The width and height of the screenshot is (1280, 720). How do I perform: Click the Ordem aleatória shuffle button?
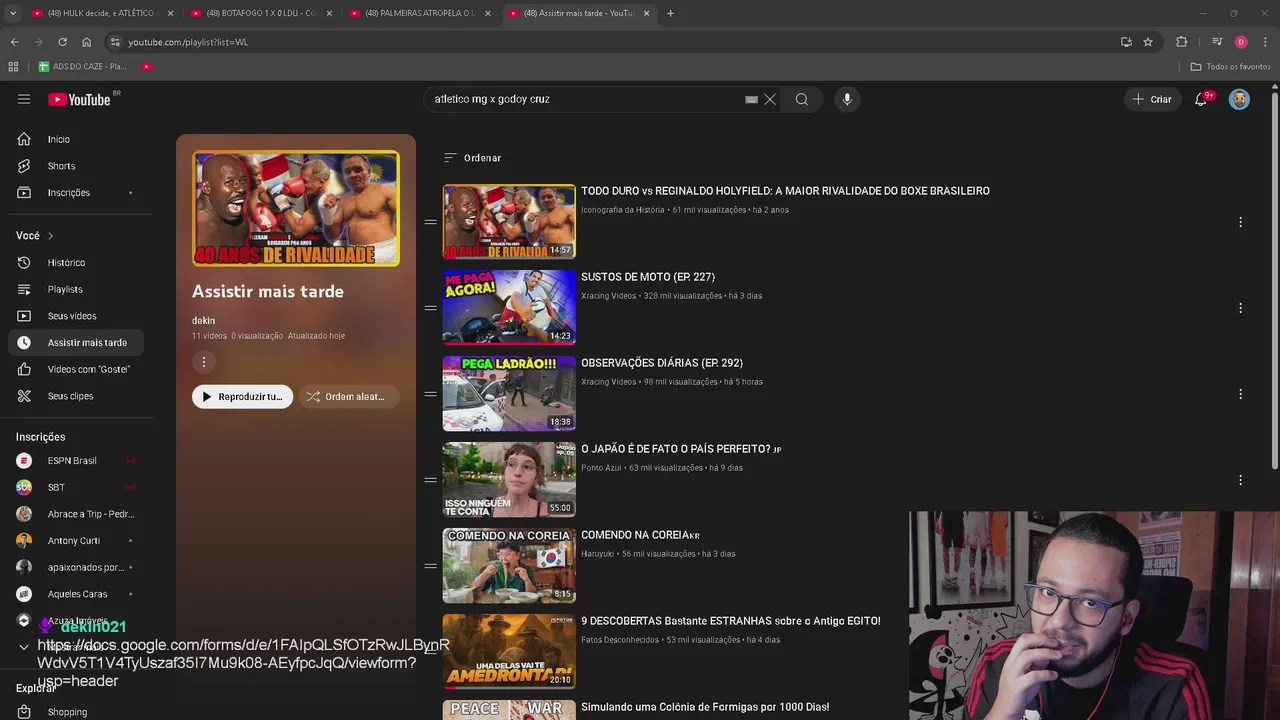(348, 397)
